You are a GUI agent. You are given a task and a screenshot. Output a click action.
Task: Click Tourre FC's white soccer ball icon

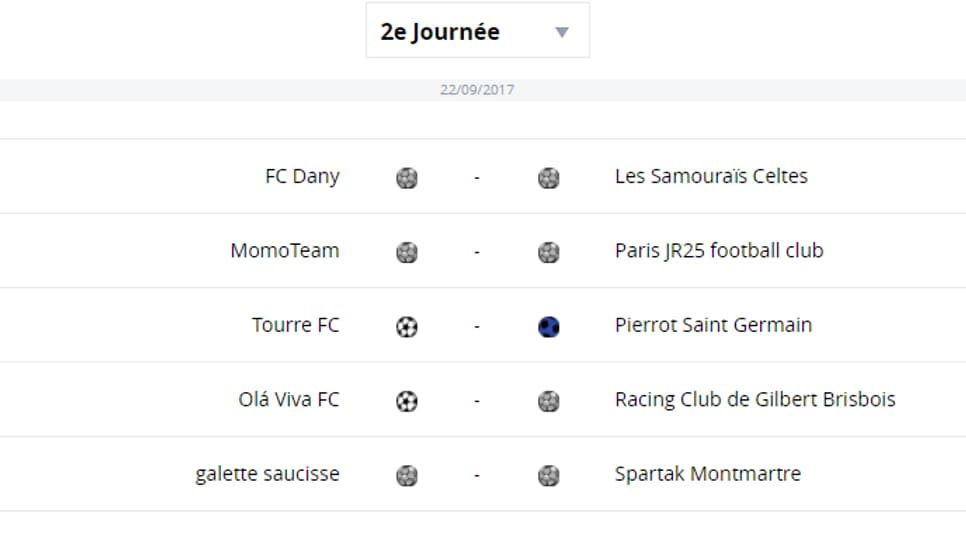pos(407,327)
